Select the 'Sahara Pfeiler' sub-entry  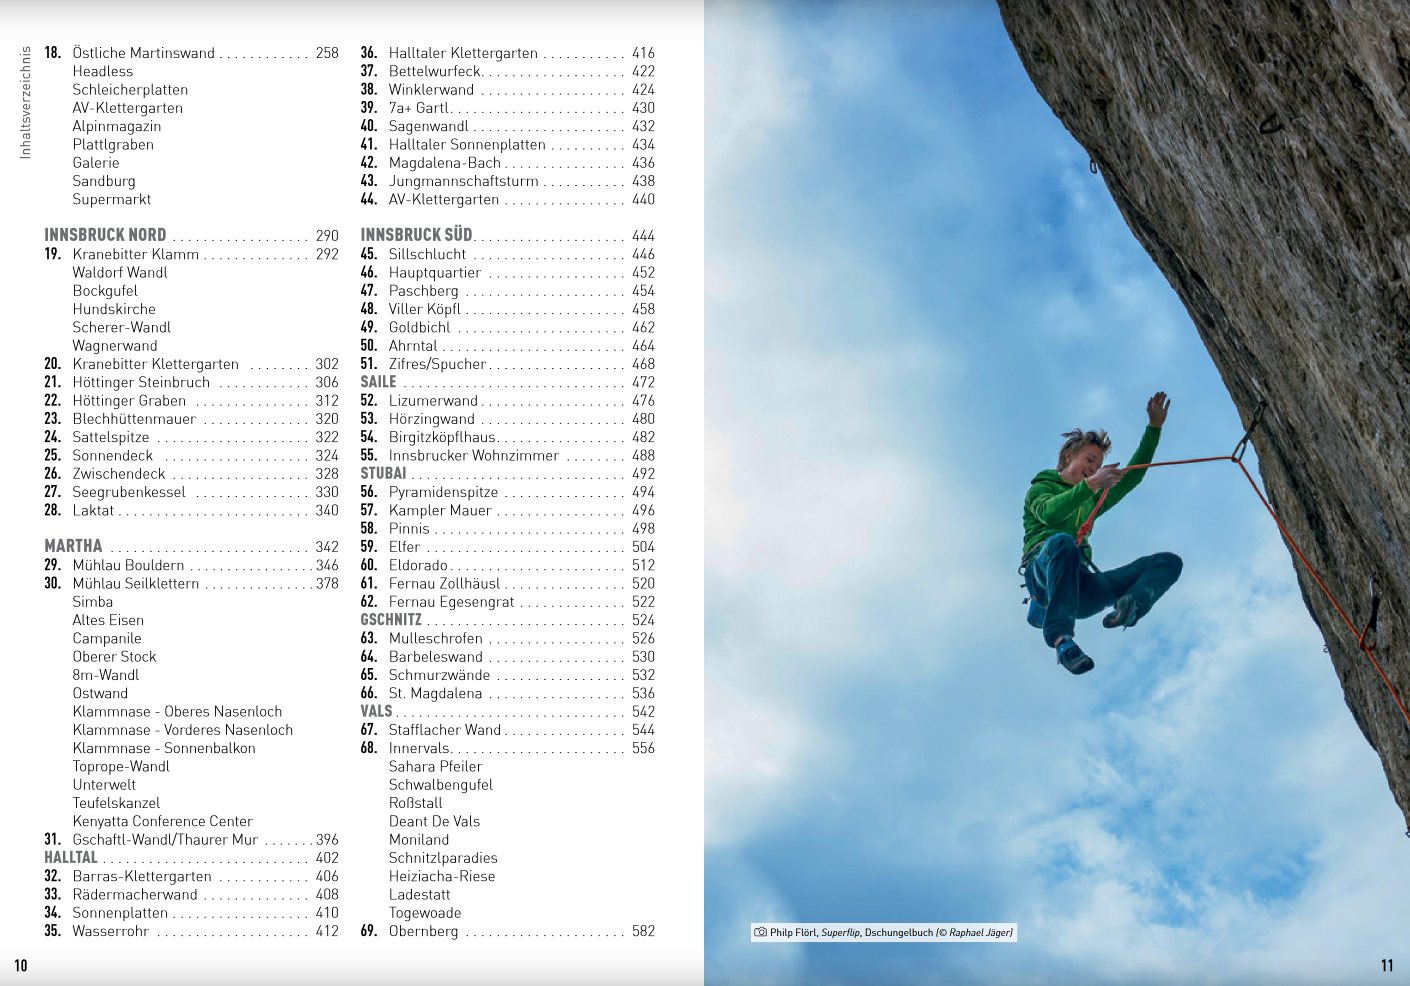[435, 766]
